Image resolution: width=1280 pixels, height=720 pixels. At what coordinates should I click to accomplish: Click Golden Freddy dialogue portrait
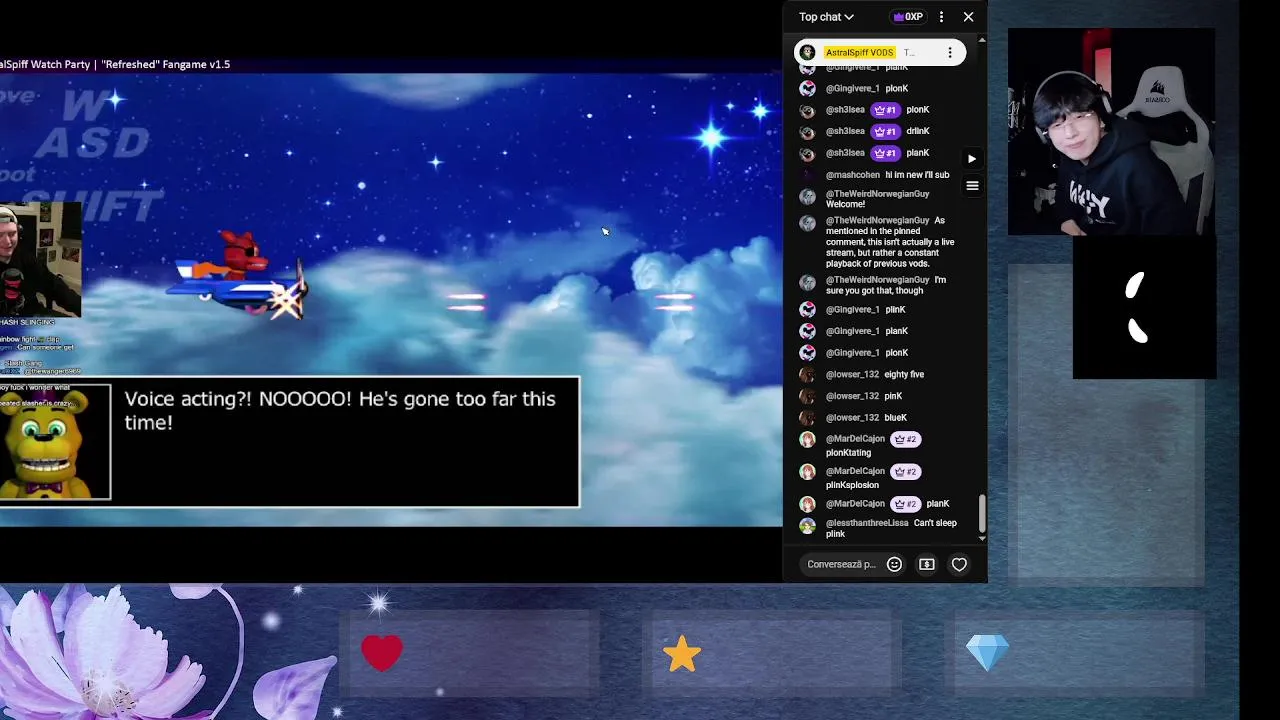(55, 442)
